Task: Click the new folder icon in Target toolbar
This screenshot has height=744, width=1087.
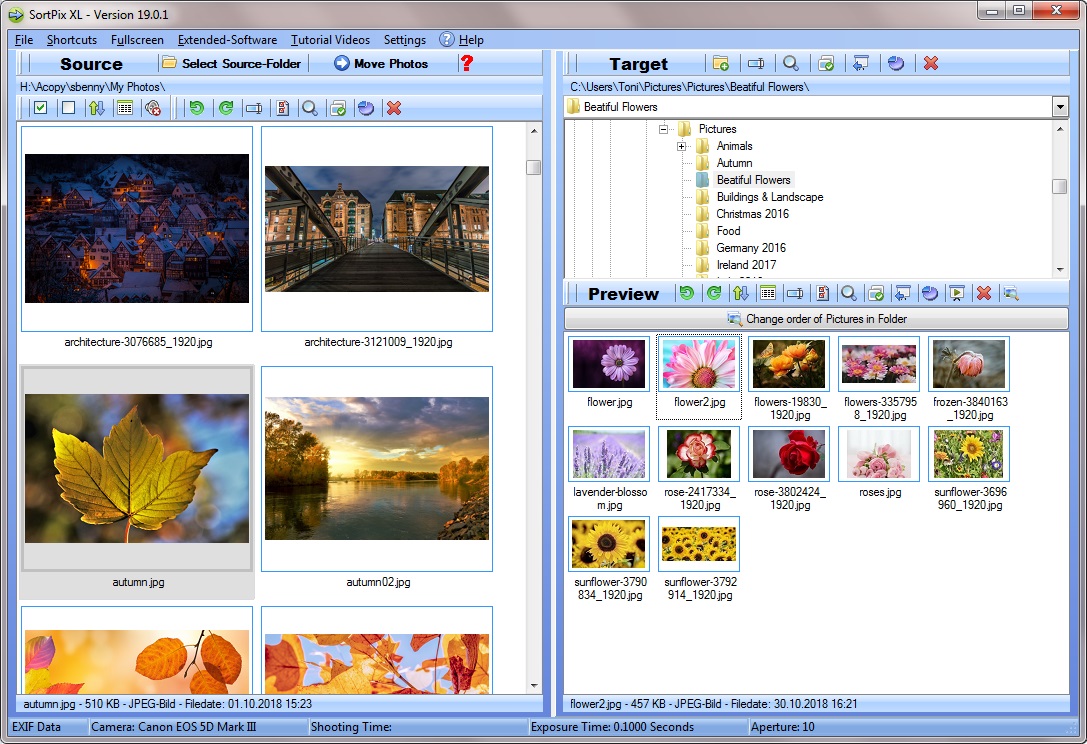Action: (720, 63)
